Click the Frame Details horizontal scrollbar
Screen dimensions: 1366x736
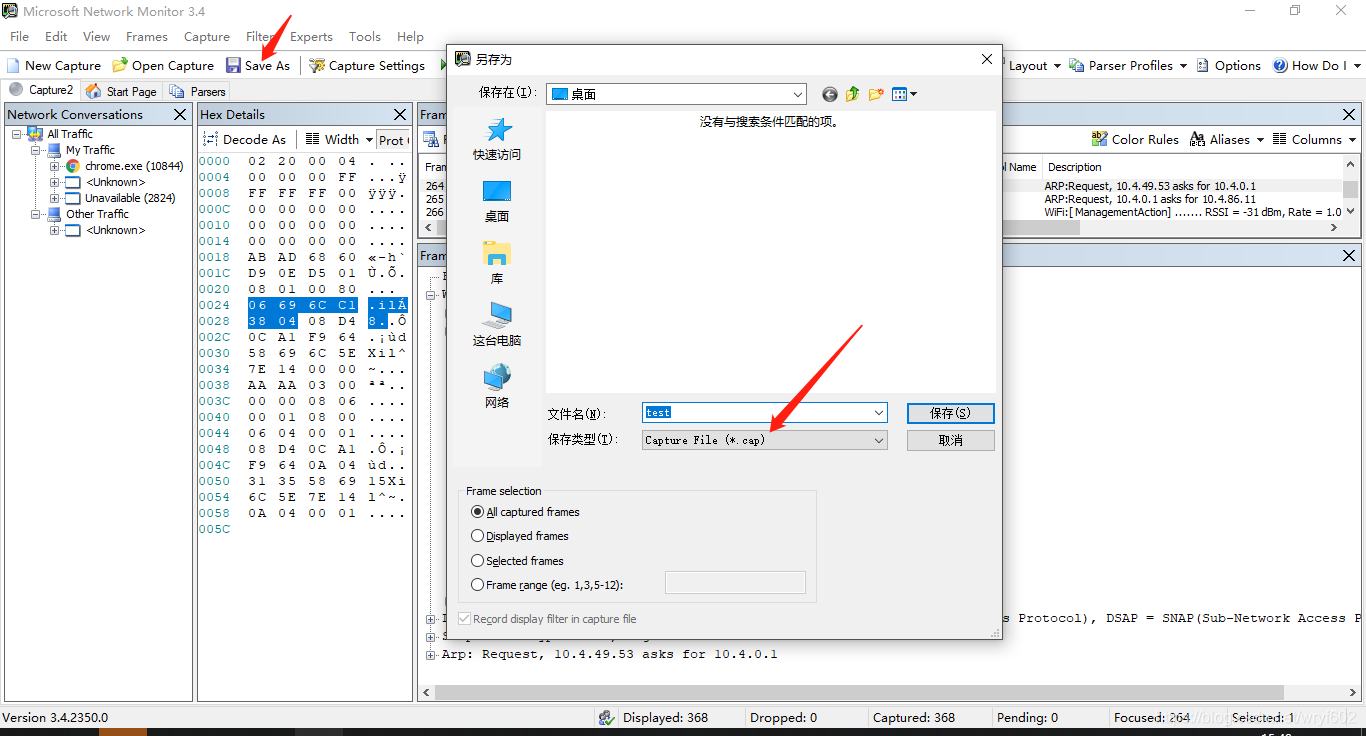857,692
